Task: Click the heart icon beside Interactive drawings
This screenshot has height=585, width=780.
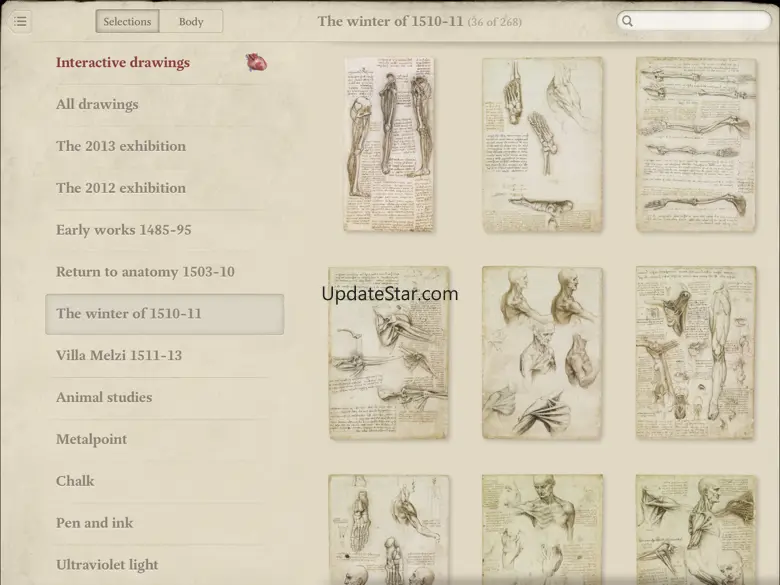Action: 256,63
